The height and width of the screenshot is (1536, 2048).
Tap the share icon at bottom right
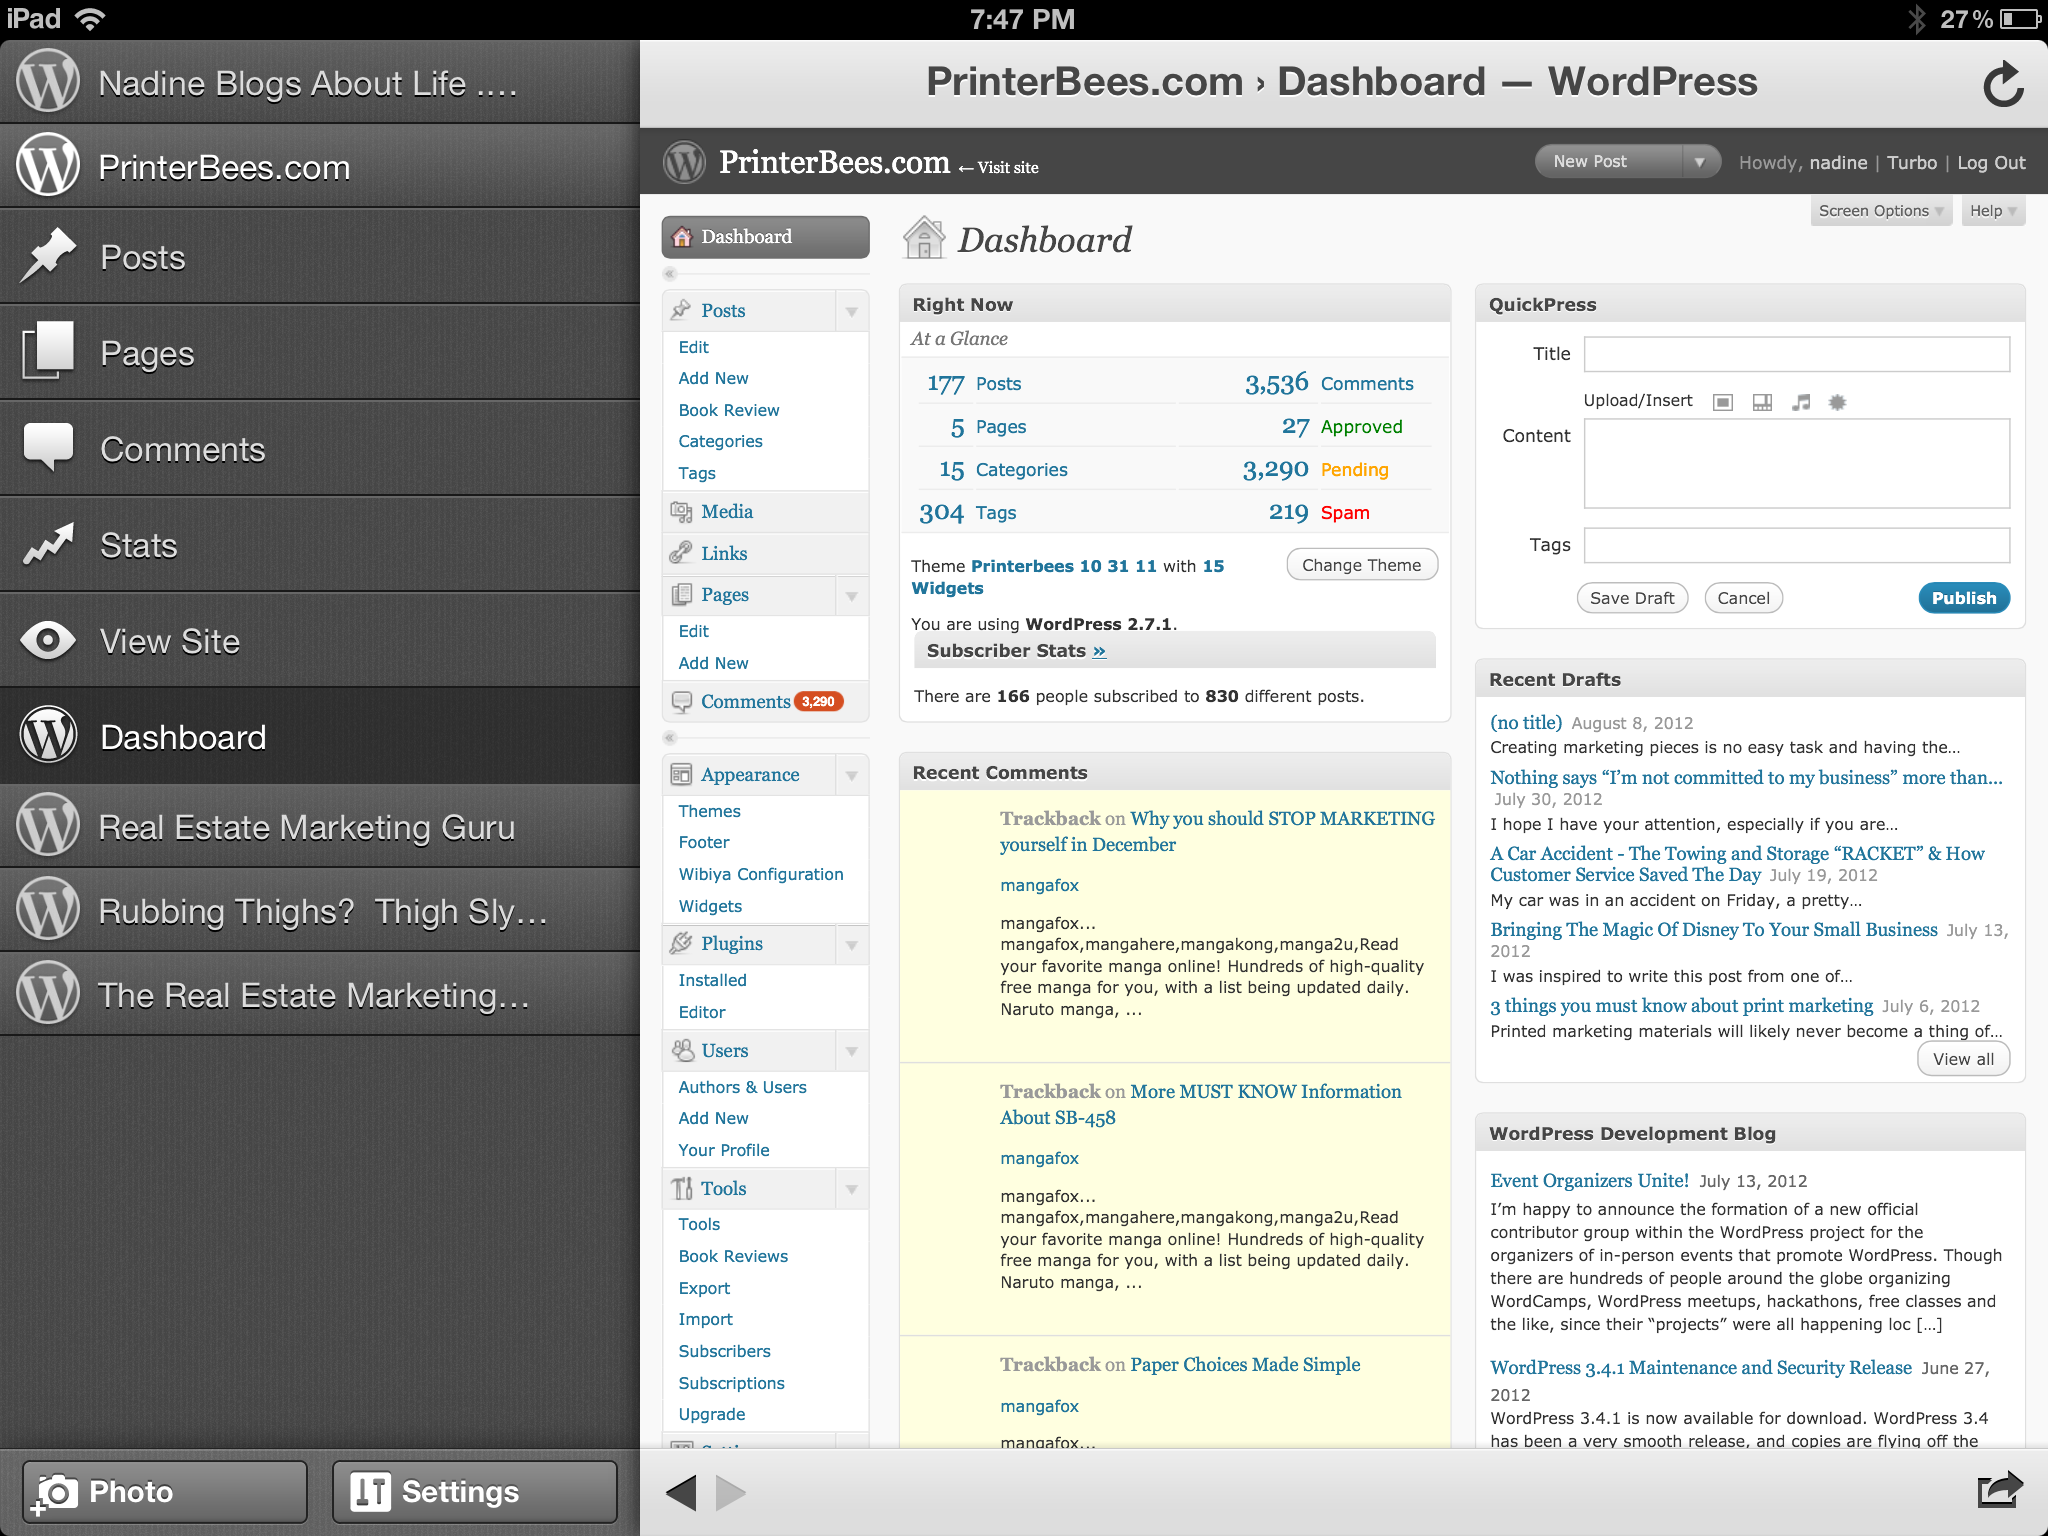pyautogui.click(x=1999, y=1490)
